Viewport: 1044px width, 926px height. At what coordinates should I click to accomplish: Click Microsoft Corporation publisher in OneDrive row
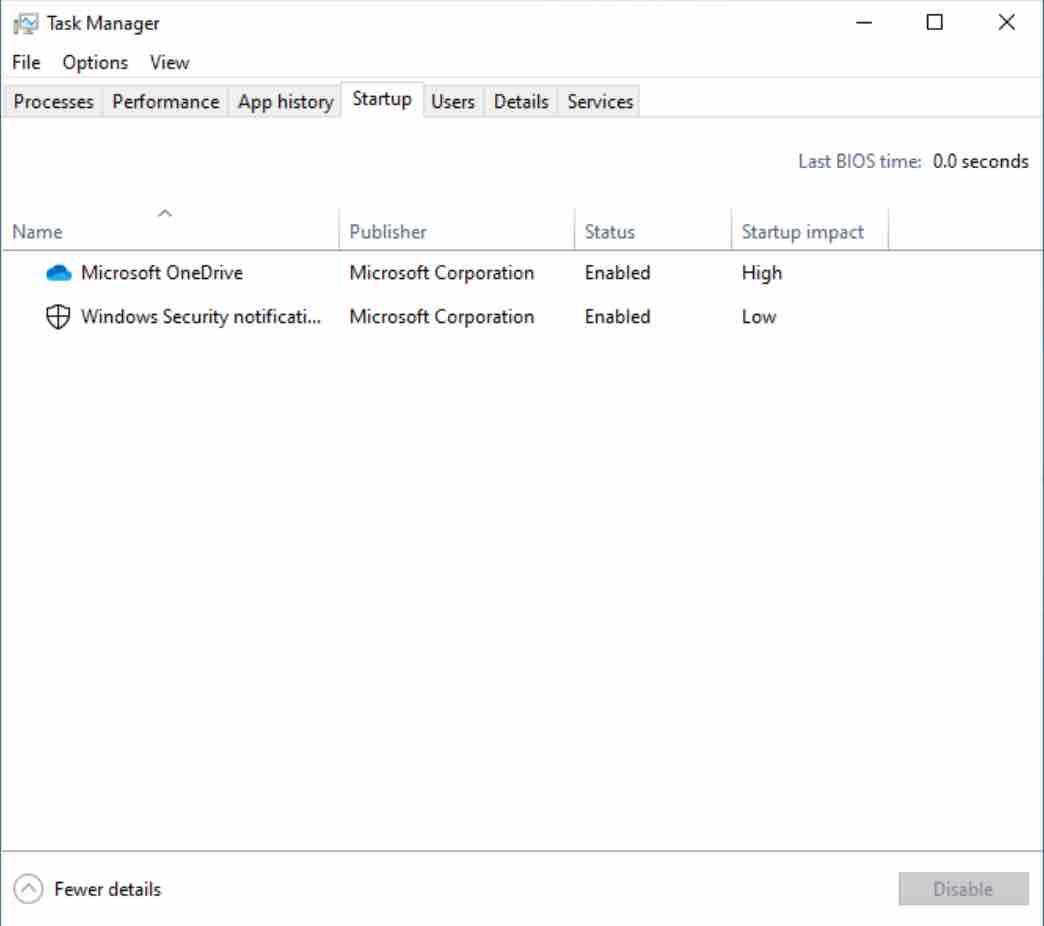(x=441, y=273)
